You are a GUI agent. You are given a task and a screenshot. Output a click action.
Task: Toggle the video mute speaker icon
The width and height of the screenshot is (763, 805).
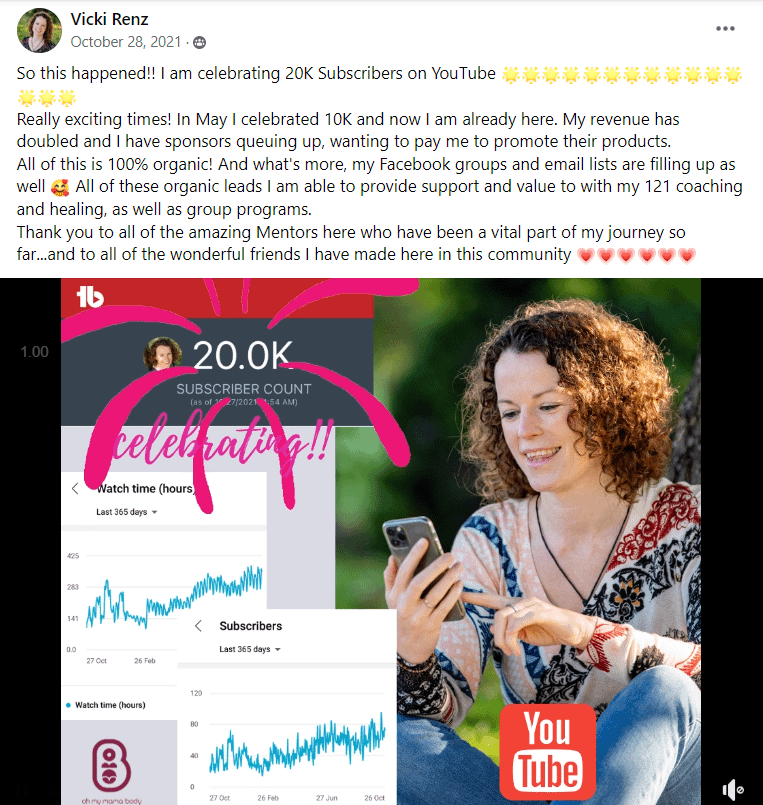click(x=732, y=790)
